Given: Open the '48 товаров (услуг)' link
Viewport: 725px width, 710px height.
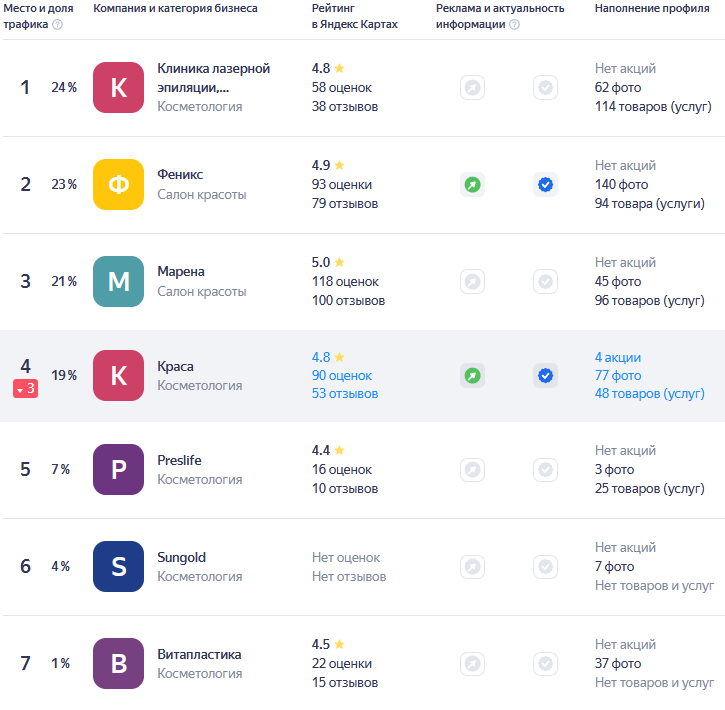Looking at the screenshot, I should 650,393.
